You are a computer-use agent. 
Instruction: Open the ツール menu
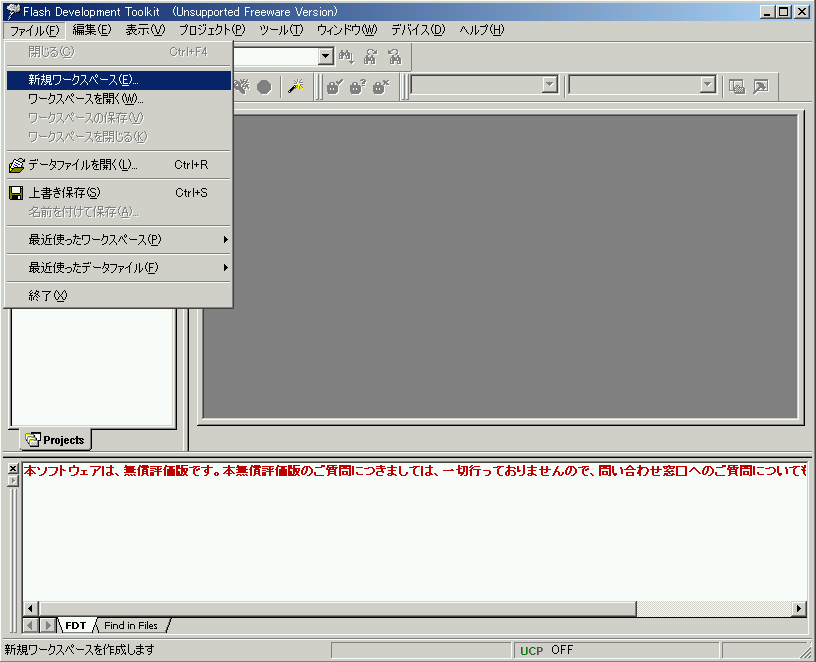pos(281,30)
